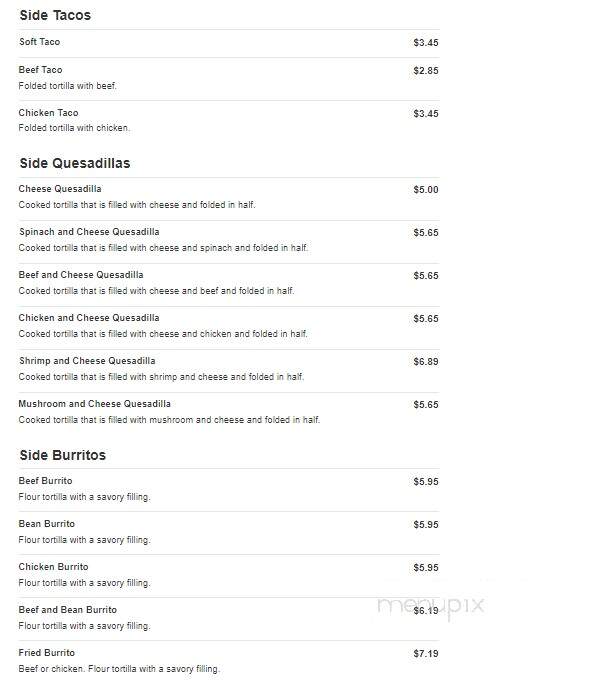Select Beef and Bean Burrito

pyautogui.click(x=68, y=610)
